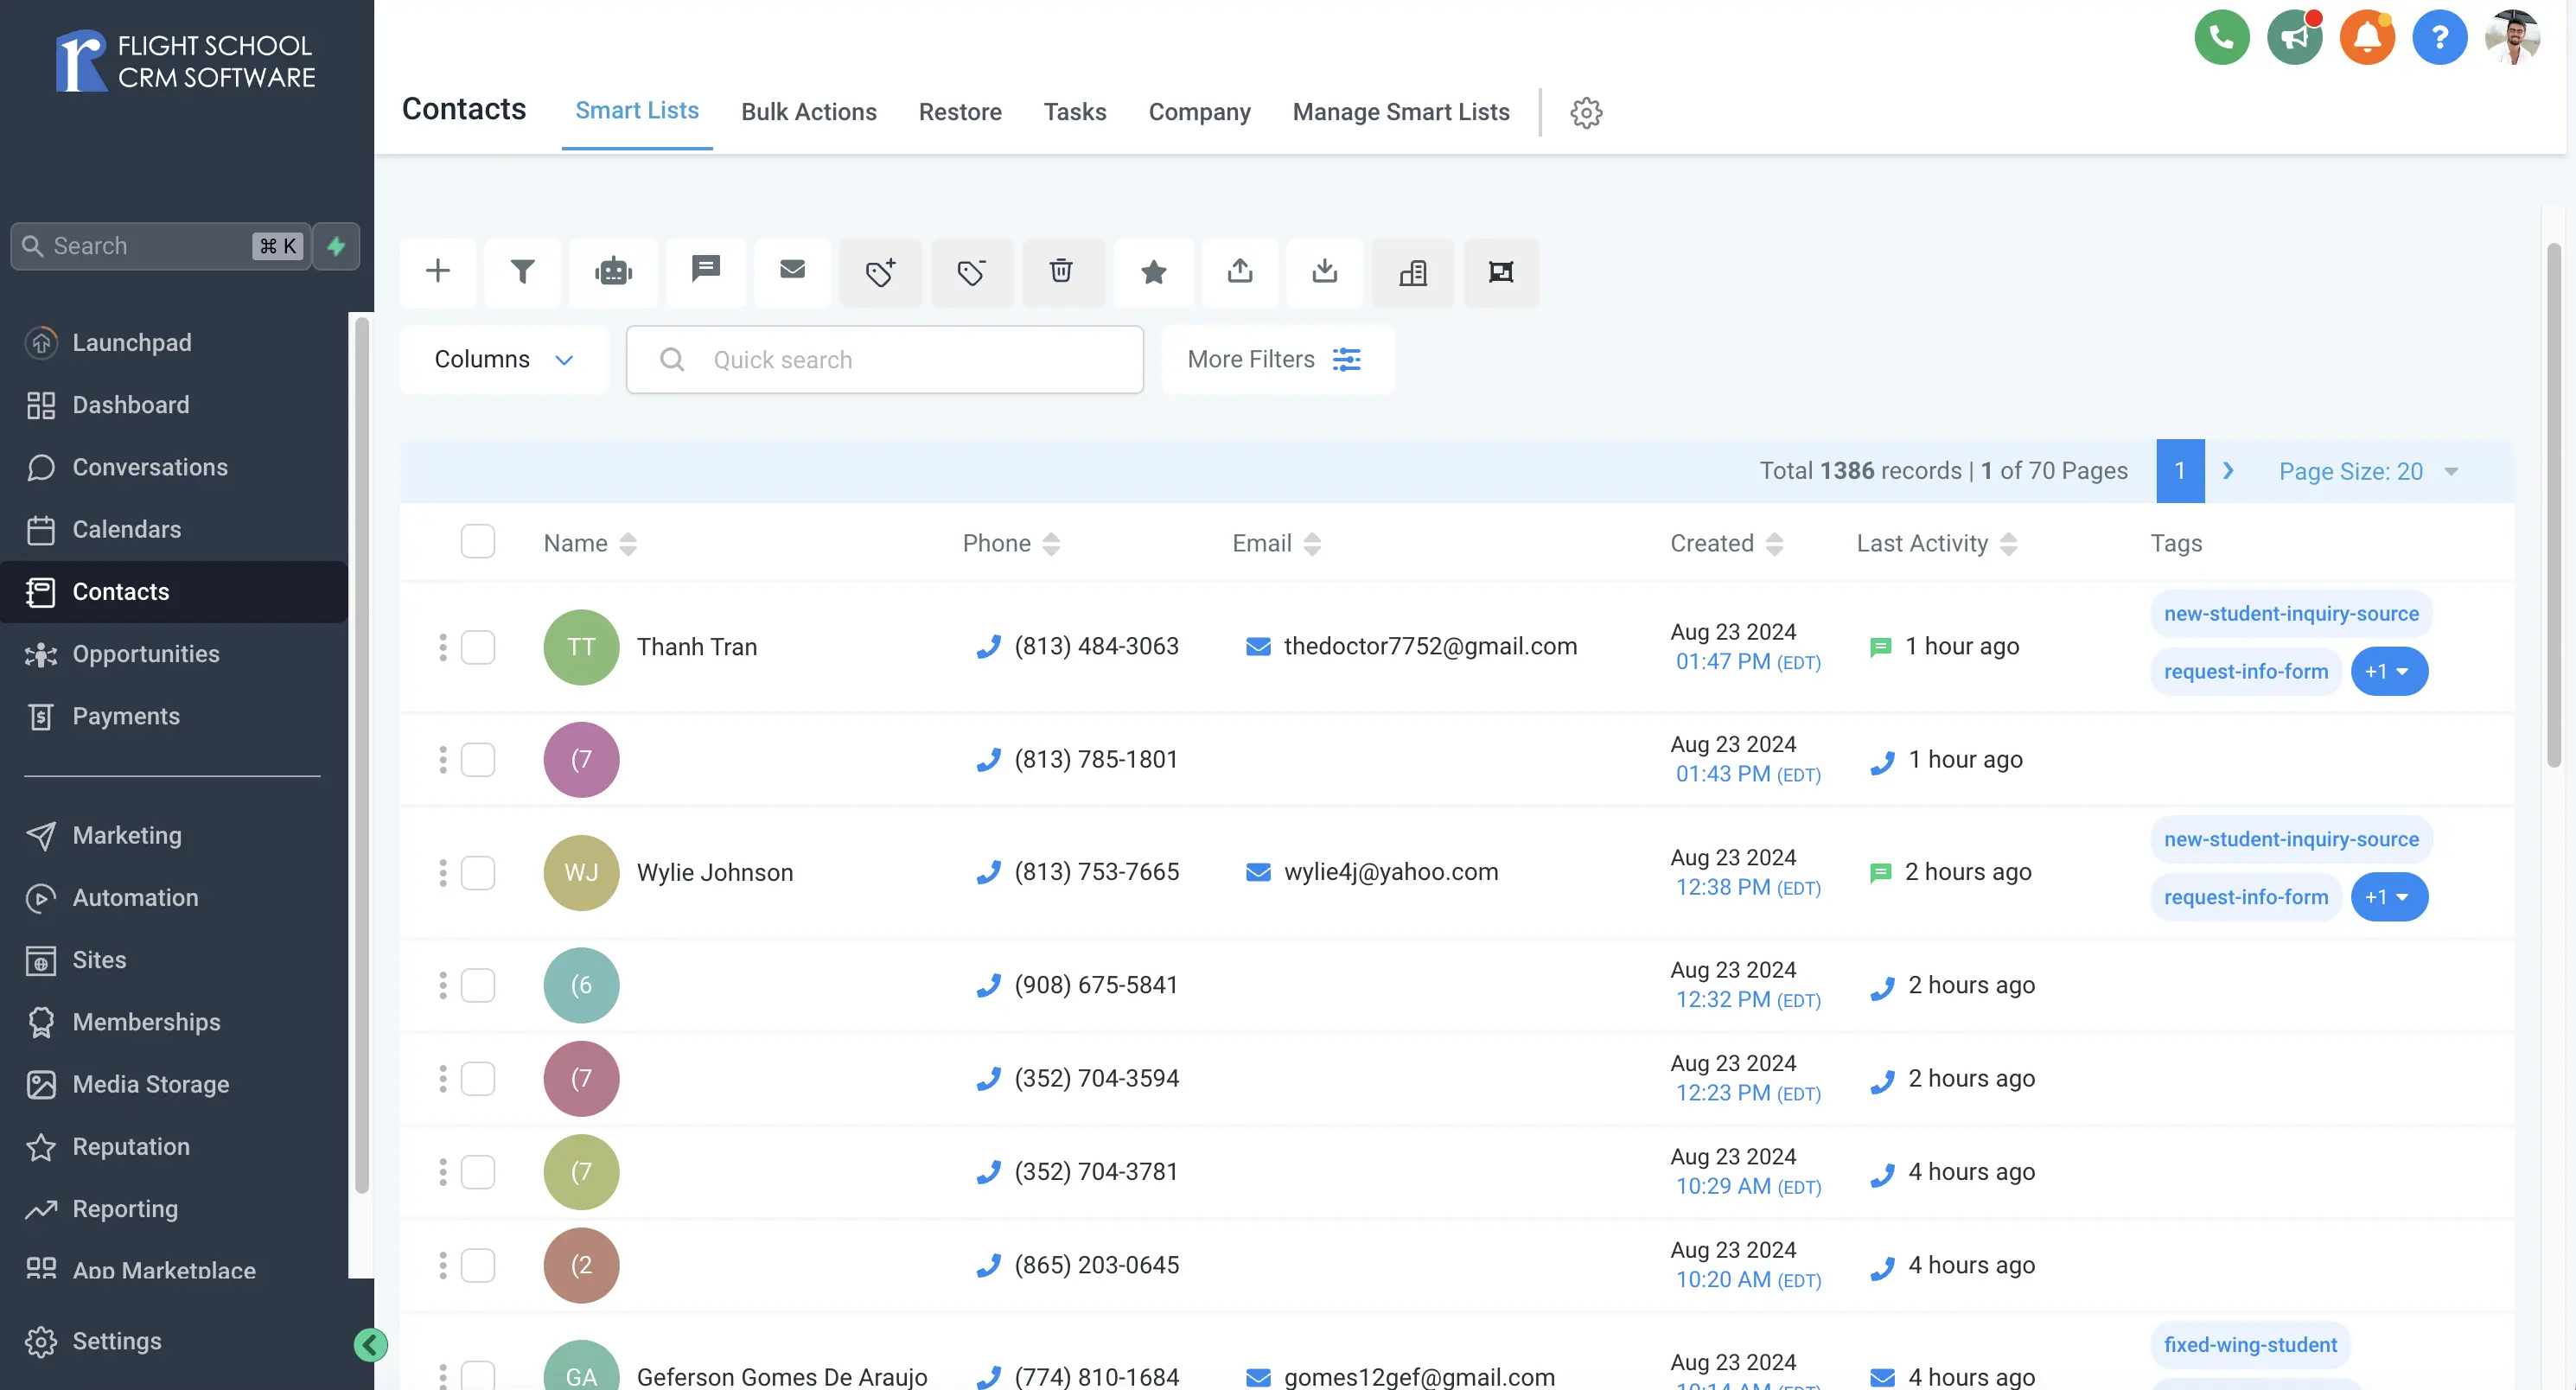Open the Page Size: 20 dropdown
The image size is (2576, 1390).
pos(2368,471)
